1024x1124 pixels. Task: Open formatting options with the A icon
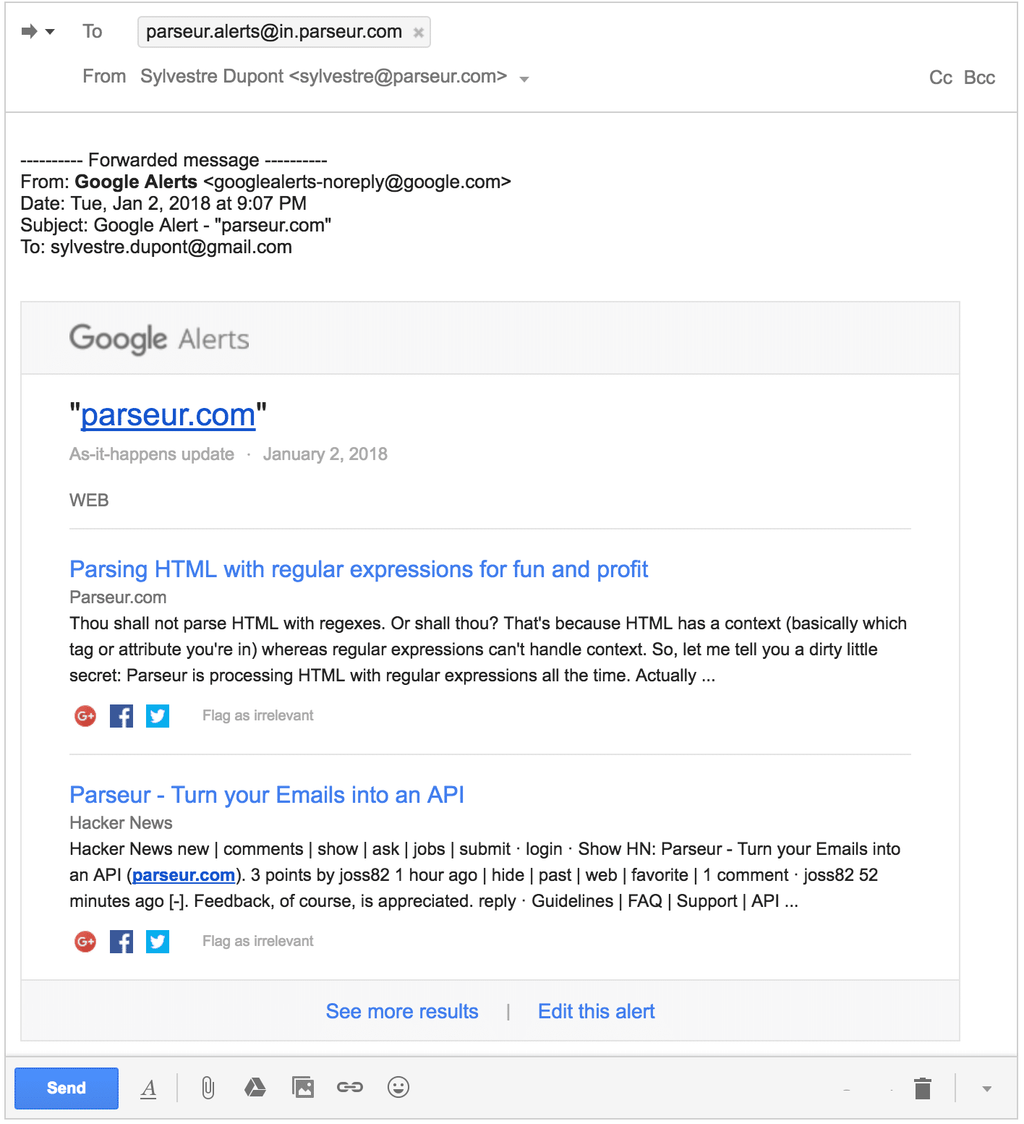tap(149, 1088)
